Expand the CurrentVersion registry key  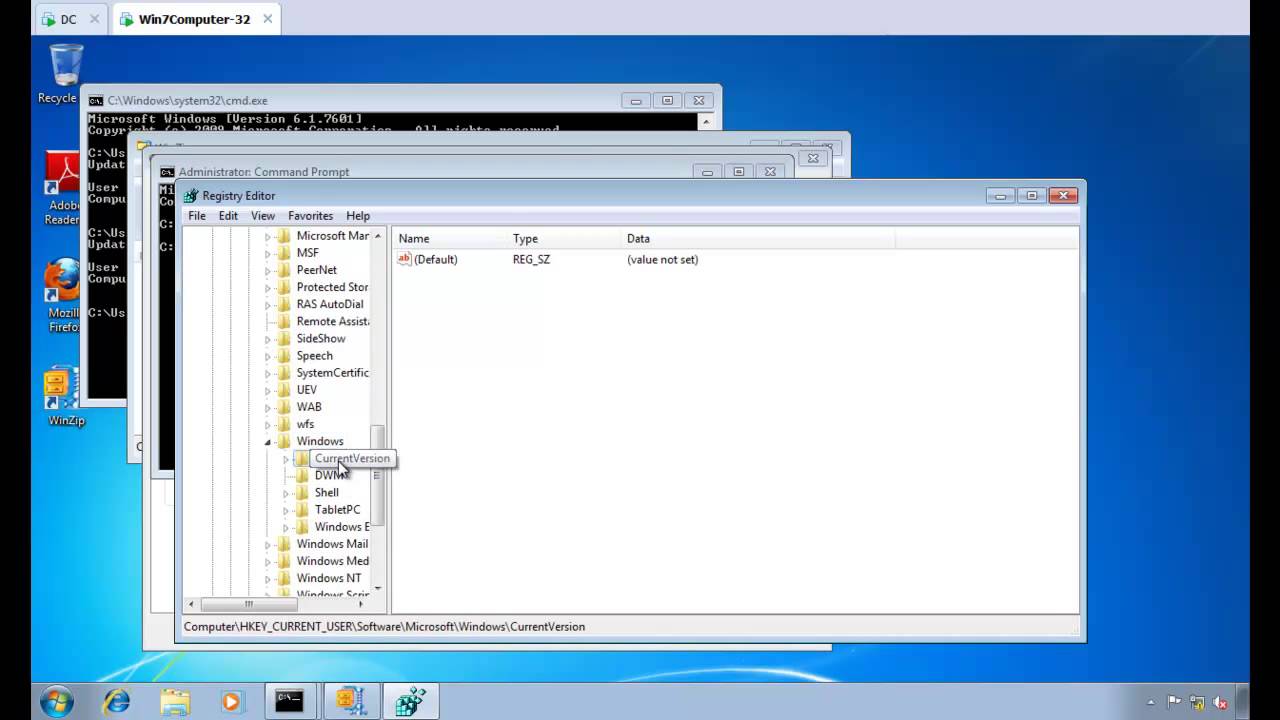coord(286,459)
